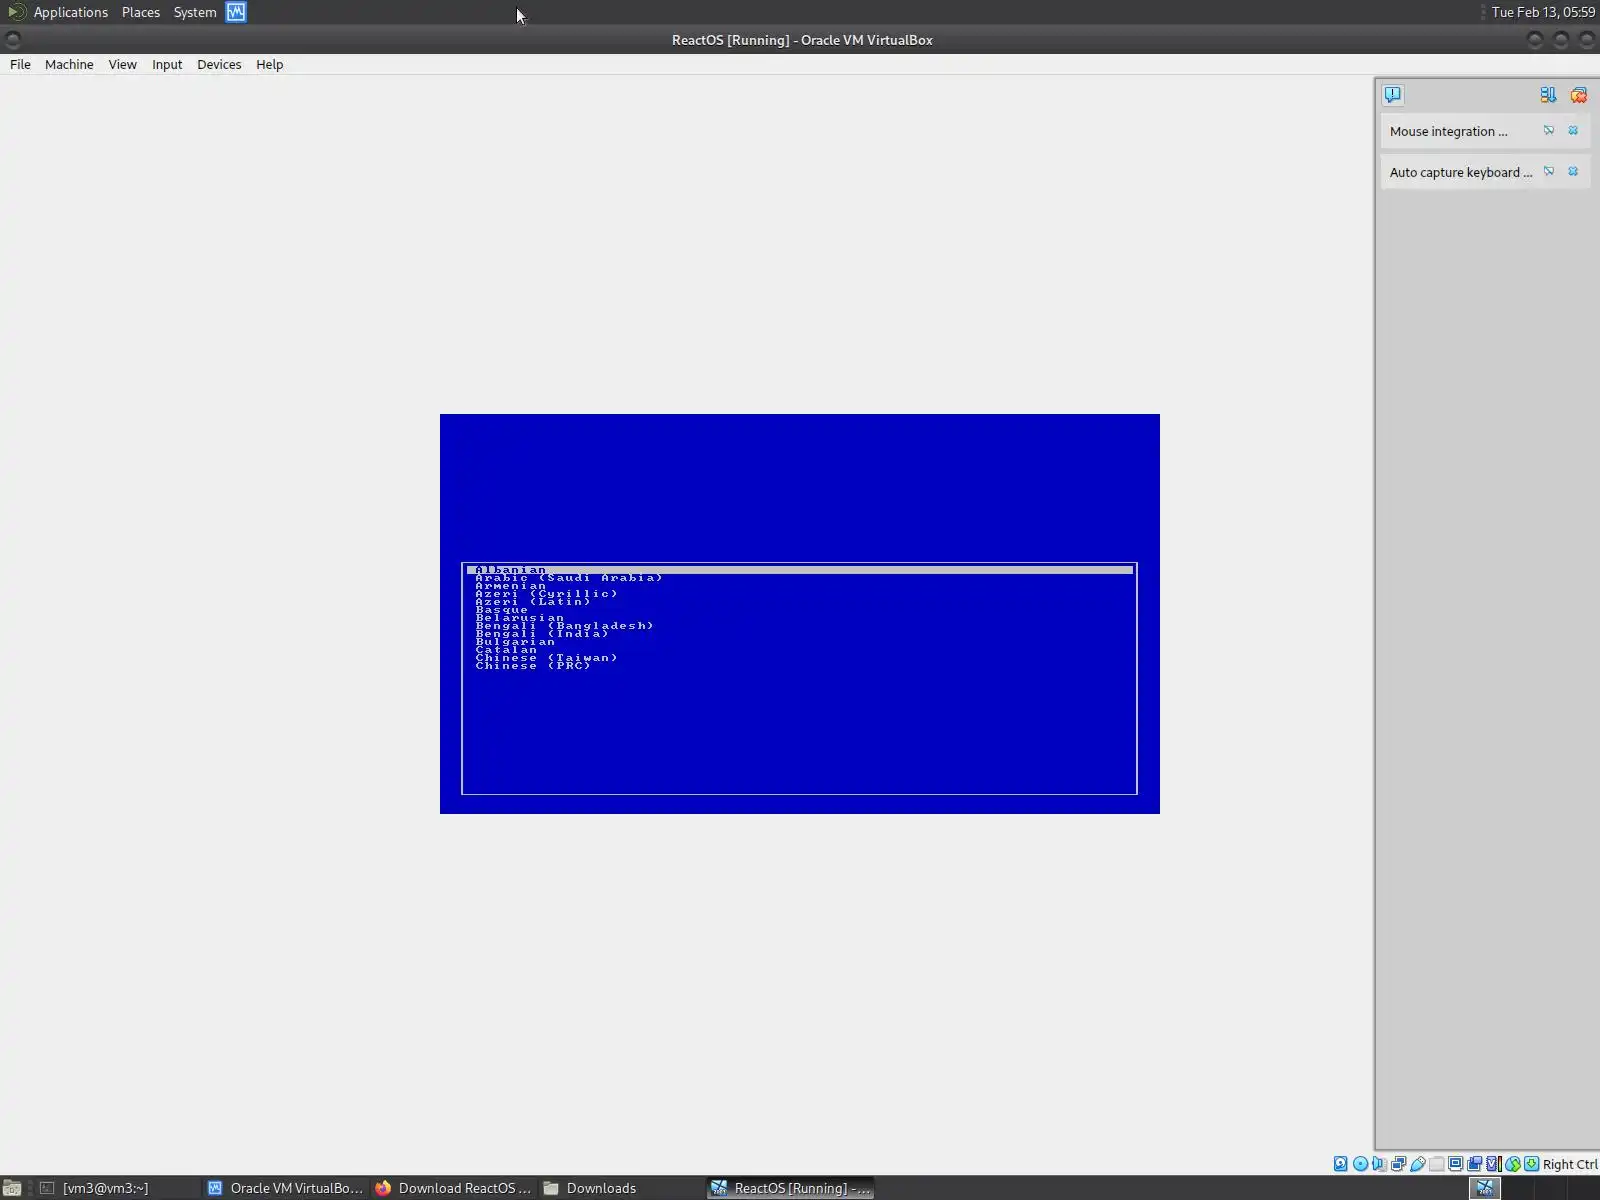Open the VirtualBox File menu
The height and width of the screenshot is (1200, 1600).
click(20, 64)
